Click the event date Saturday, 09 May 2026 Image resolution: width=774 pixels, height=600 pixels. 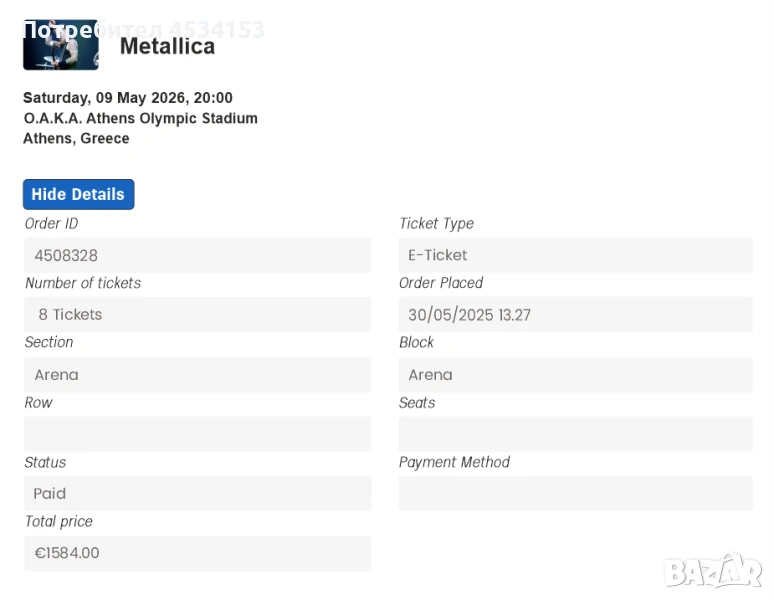(127, 98)
